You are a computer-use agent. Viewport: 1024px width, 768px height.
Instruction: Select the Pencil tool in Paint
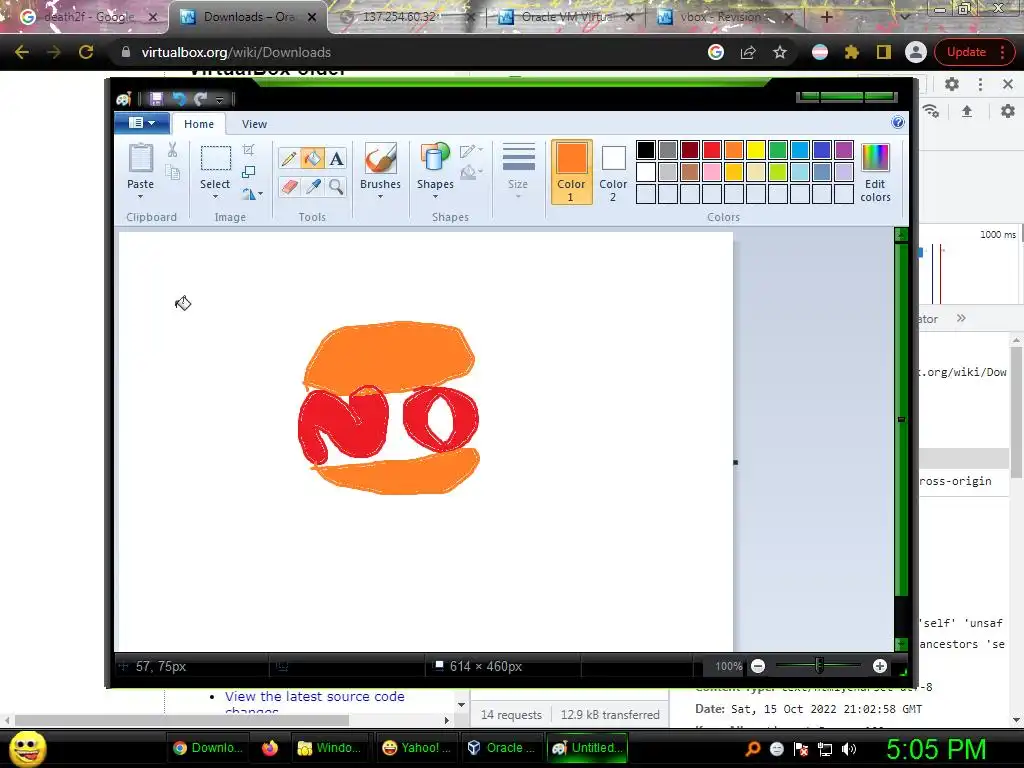289,159
